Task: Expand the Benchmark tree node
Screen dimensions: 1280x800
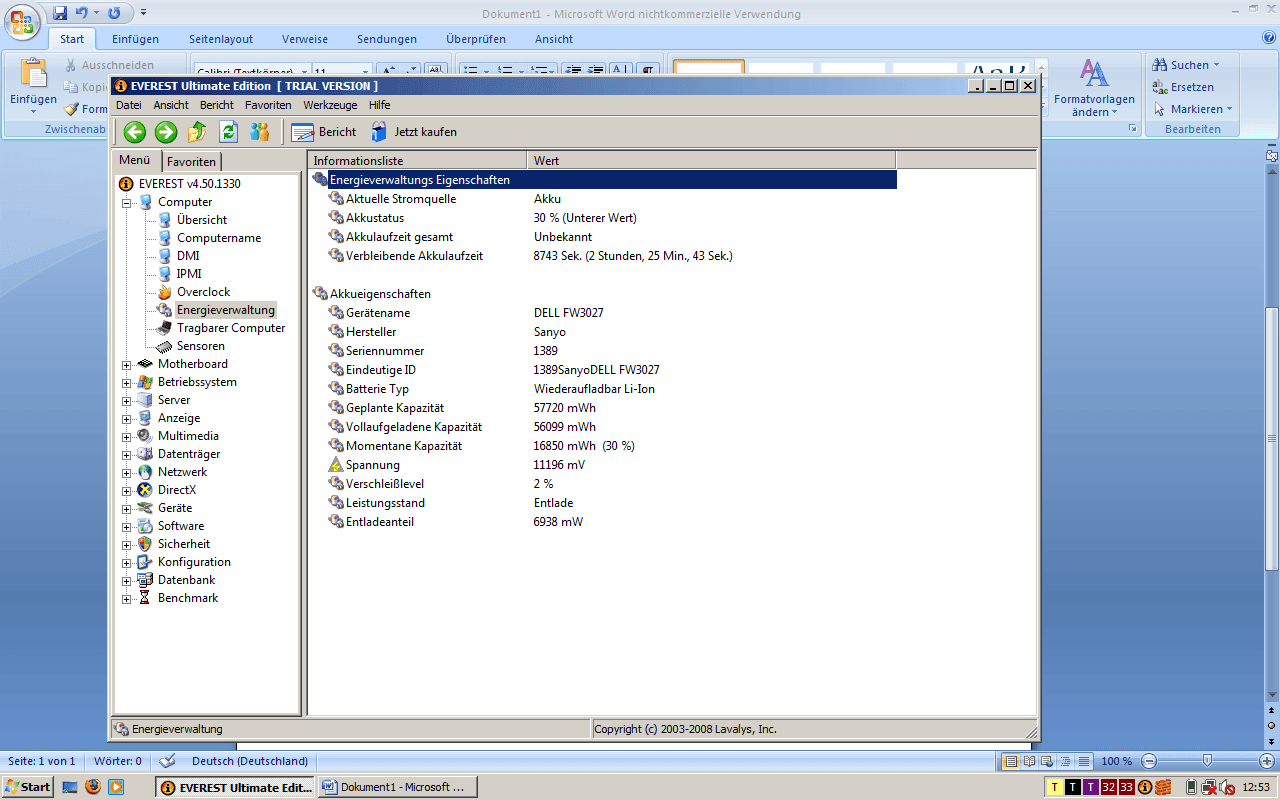Action: (x=127, y=599)
